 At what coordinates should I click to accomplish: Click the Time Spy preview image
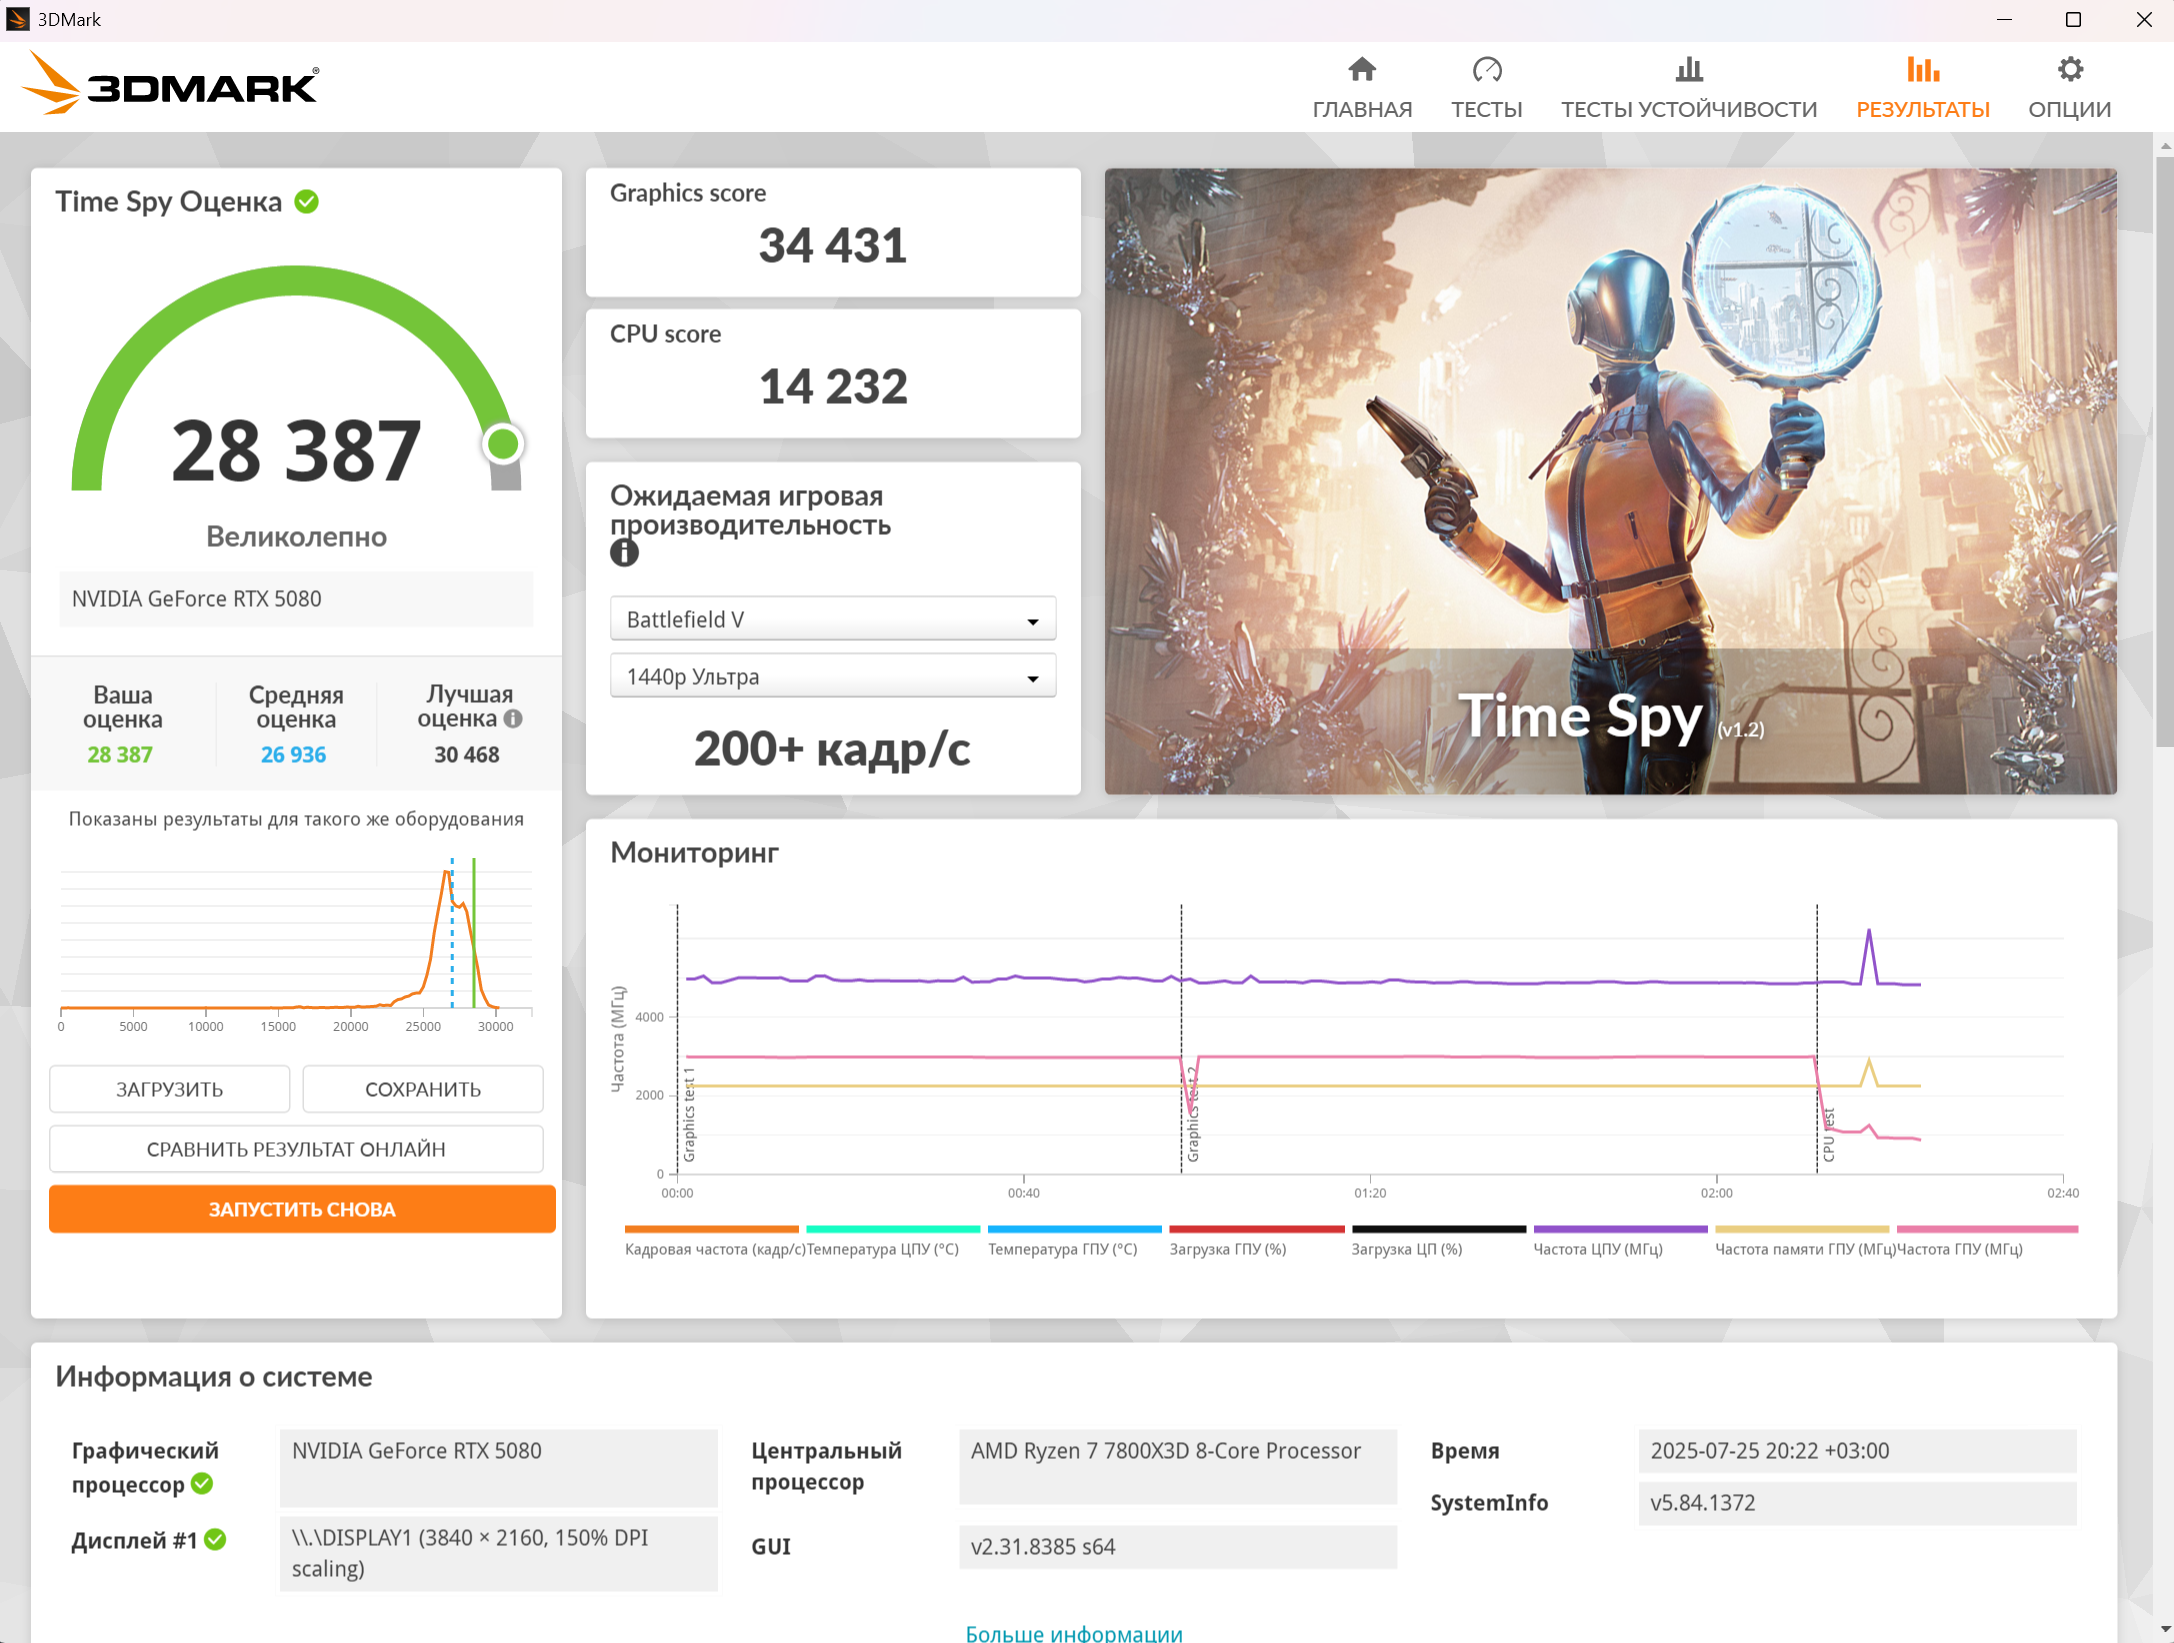click(1609, 481)
